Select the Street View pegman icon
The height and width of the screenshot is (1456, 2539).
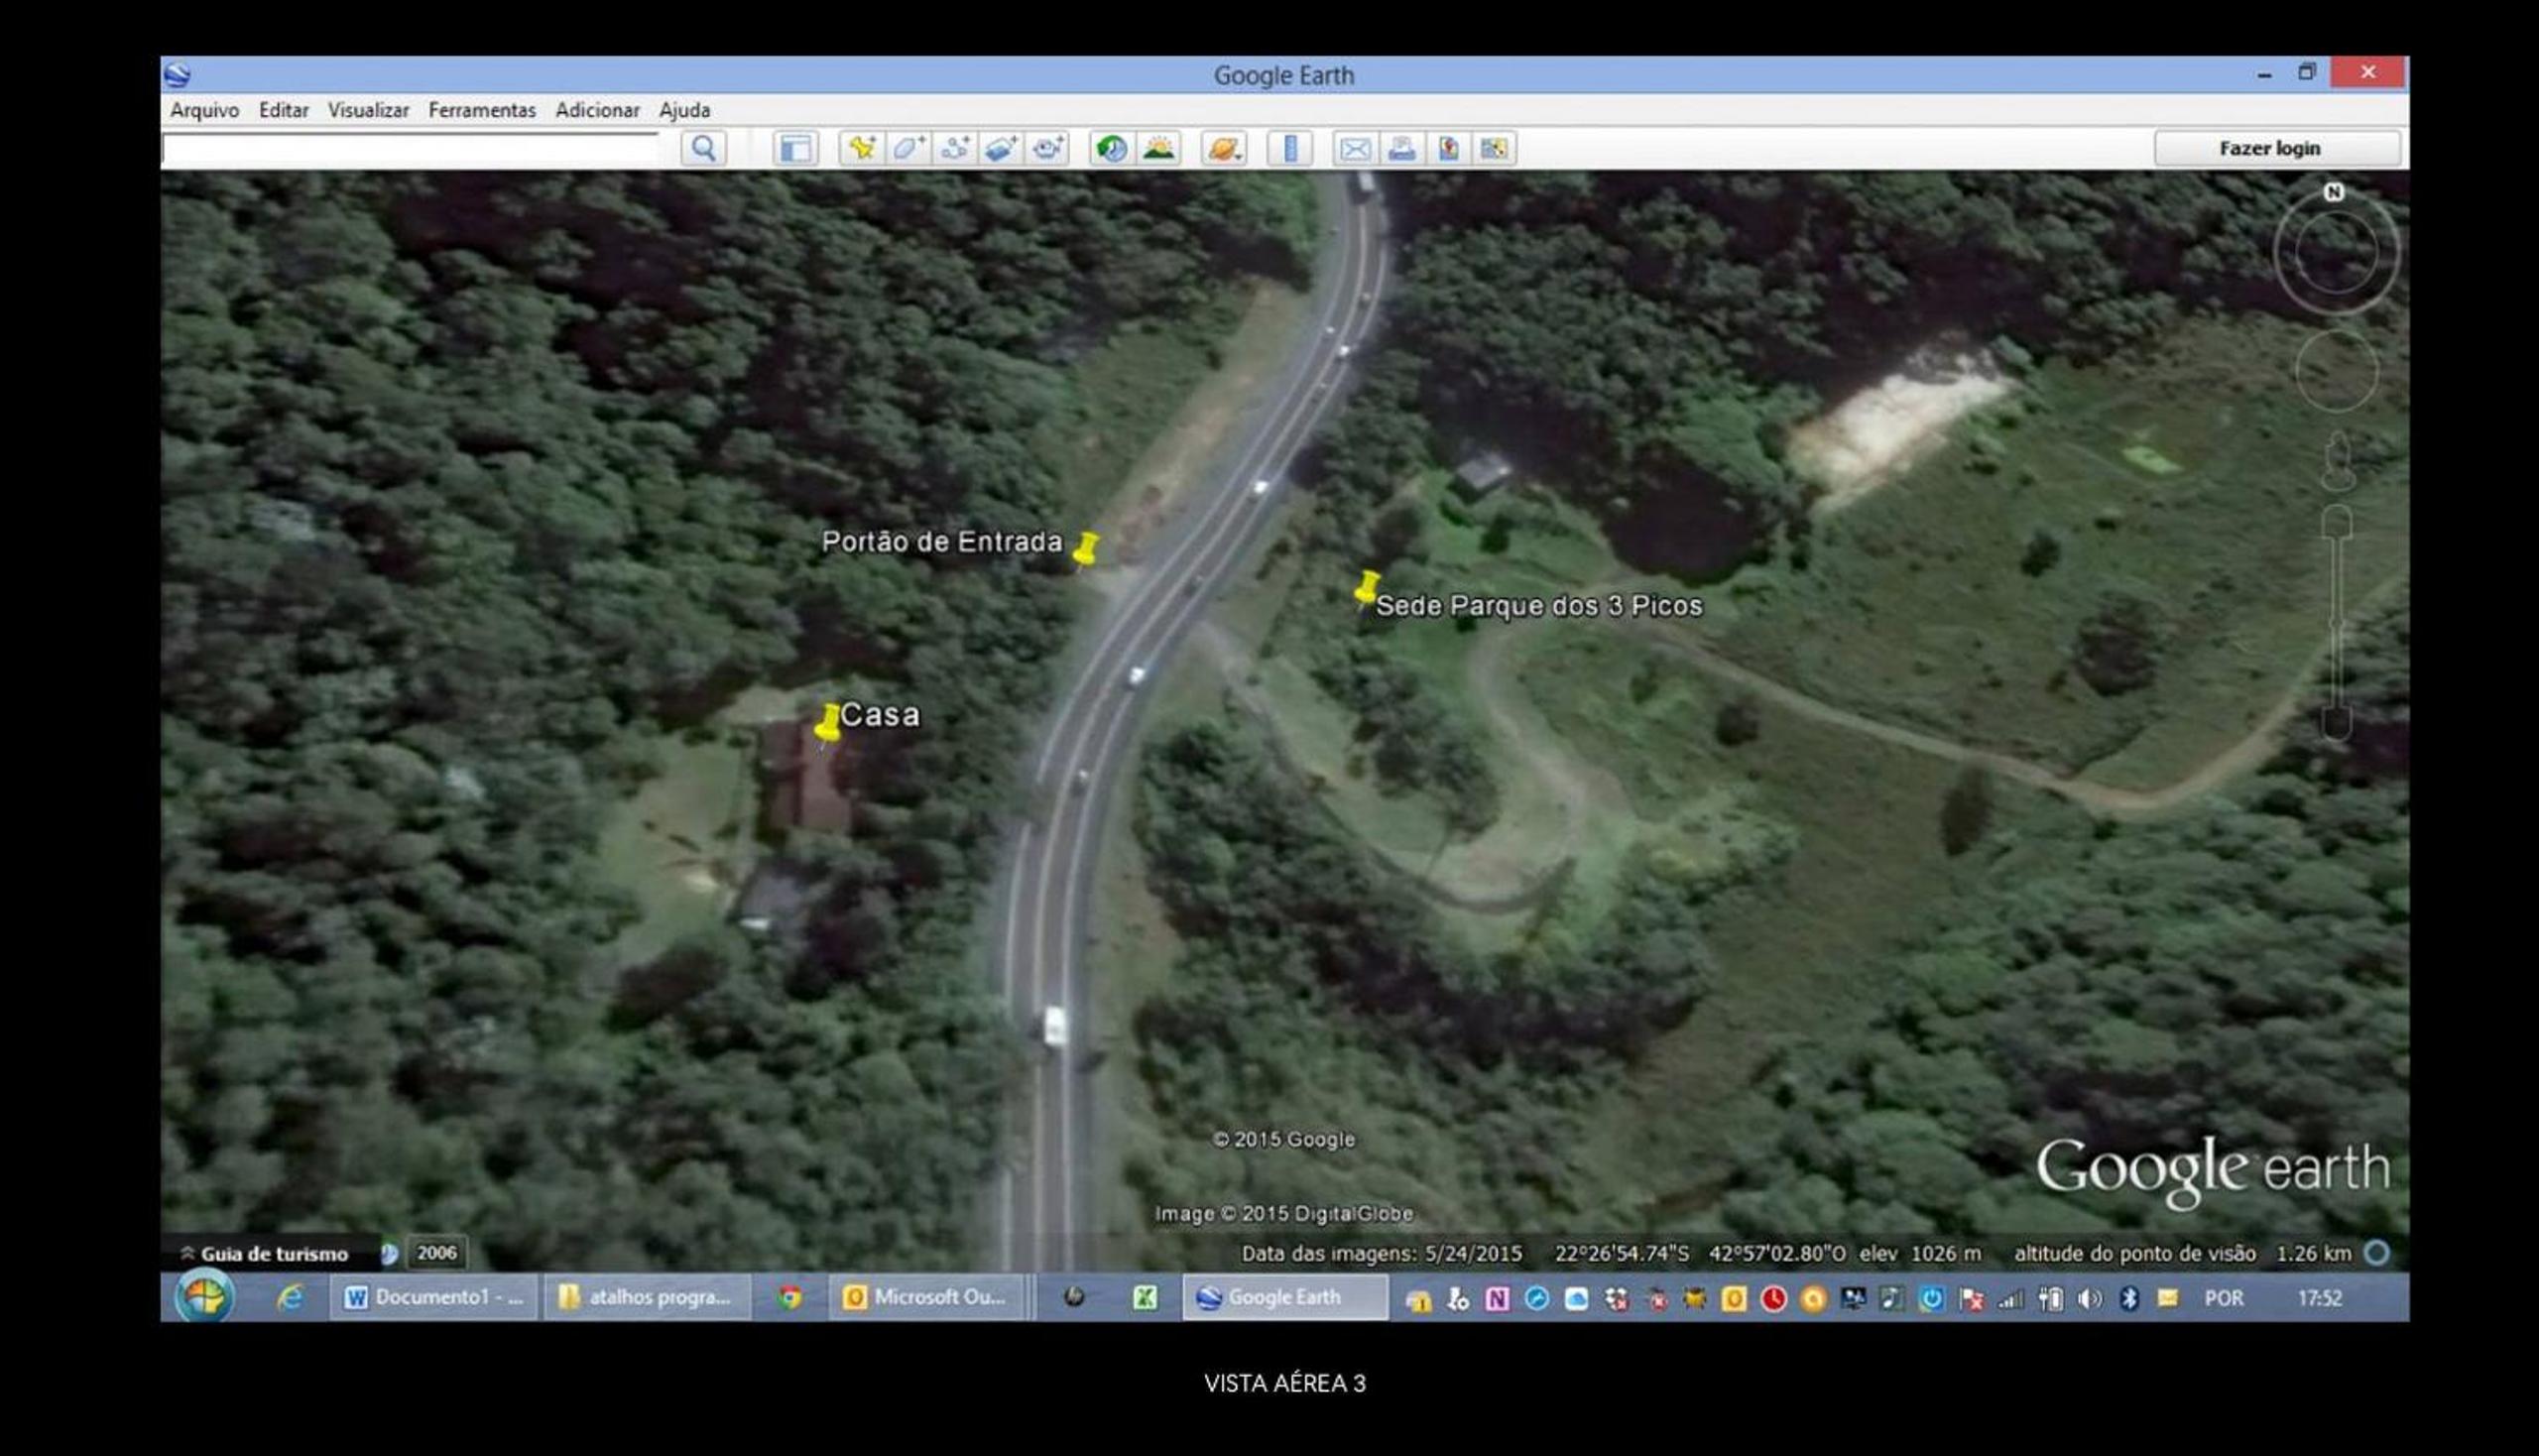(2337, 461)
